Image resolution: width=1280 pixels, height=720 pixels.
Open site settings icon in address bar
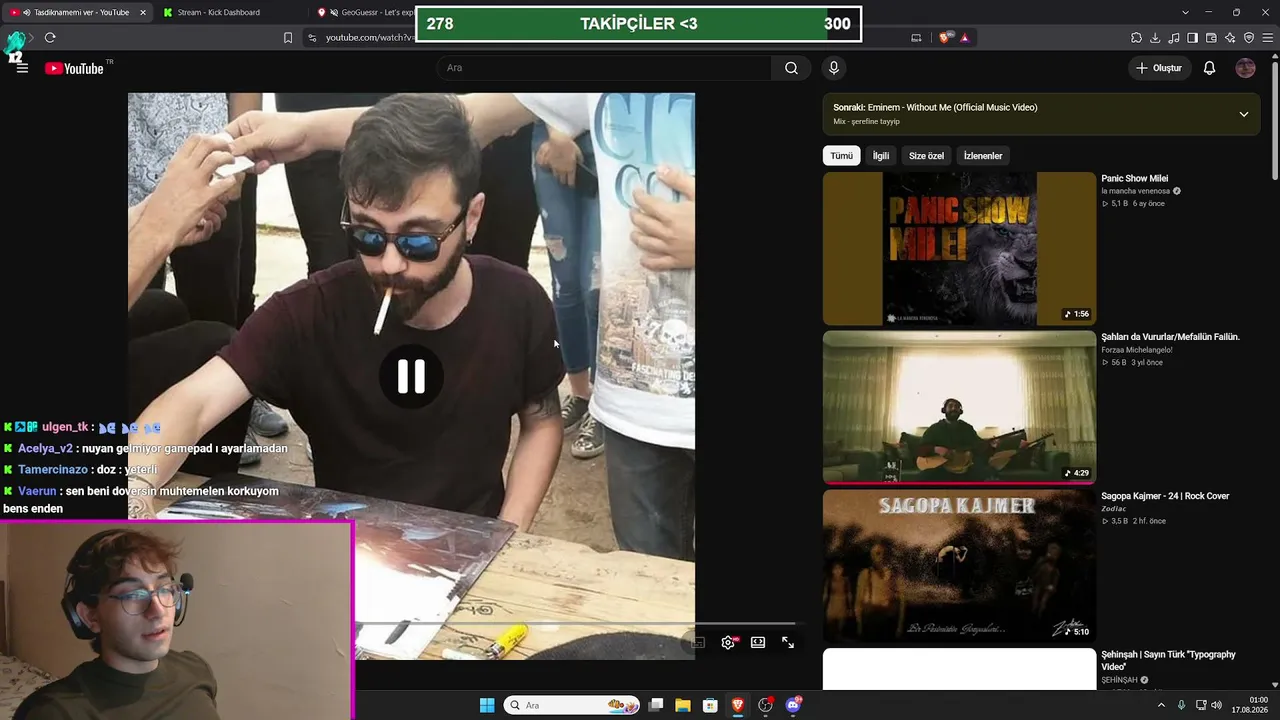[312, 38]
